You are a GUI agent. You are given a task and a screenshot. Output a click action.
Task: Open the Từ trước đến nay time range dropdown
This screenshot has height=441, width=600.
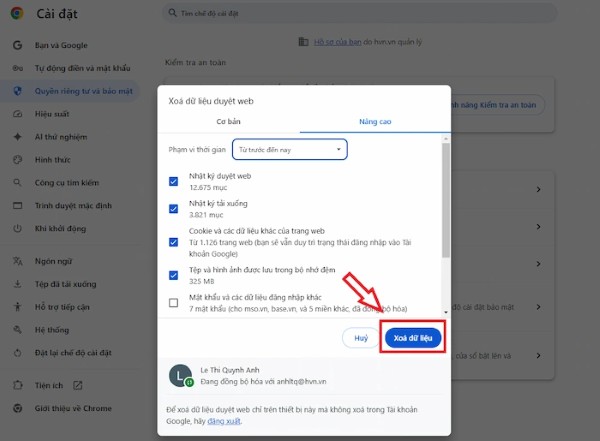[289, 149]
